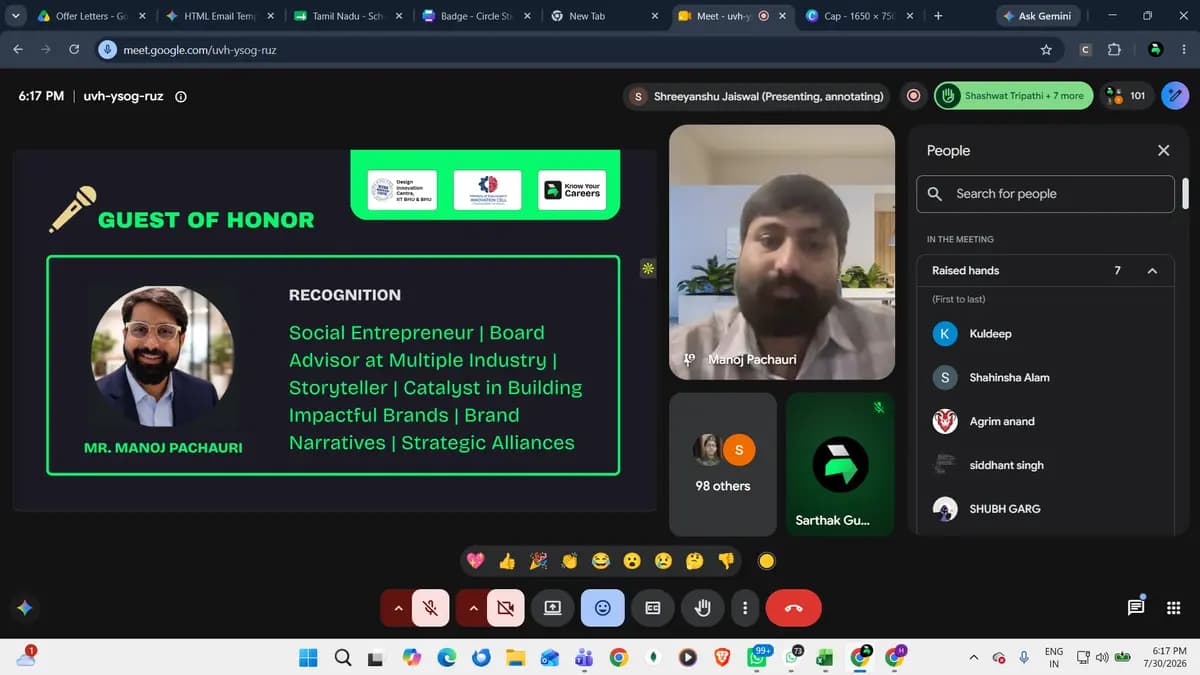
Task: Toggle the muted microphone button
Action: 430,607
